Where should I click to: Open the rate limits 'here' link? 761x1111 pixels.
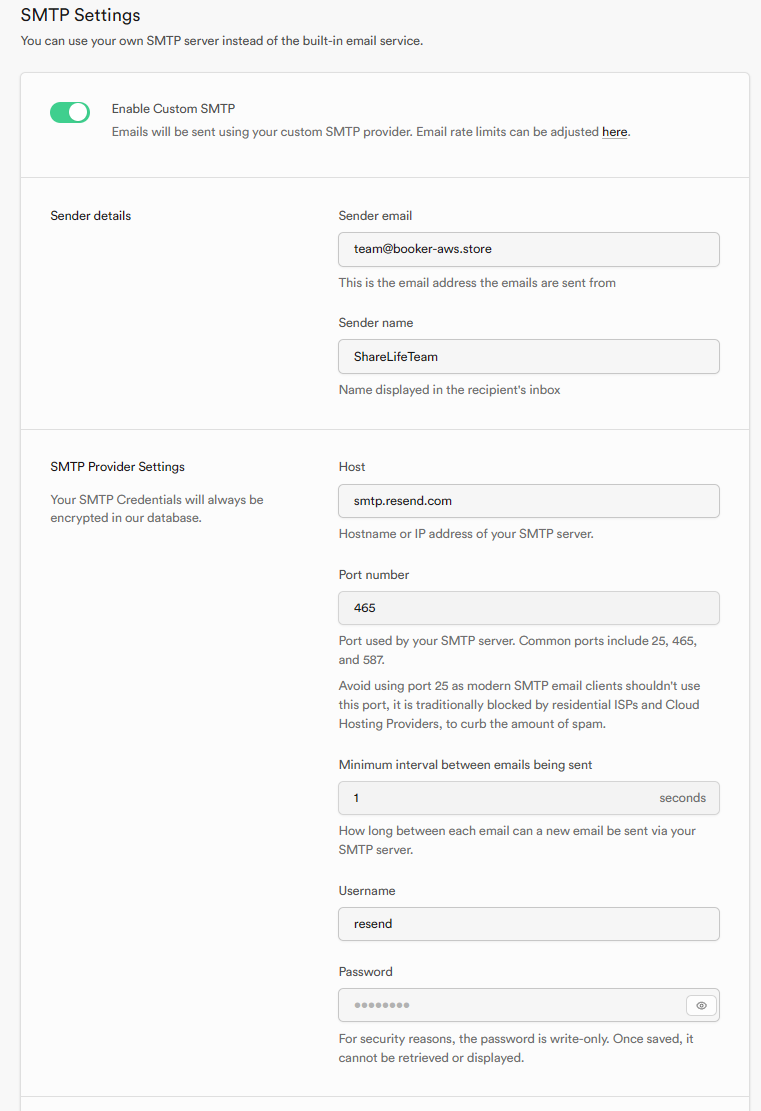click(614, 132)
